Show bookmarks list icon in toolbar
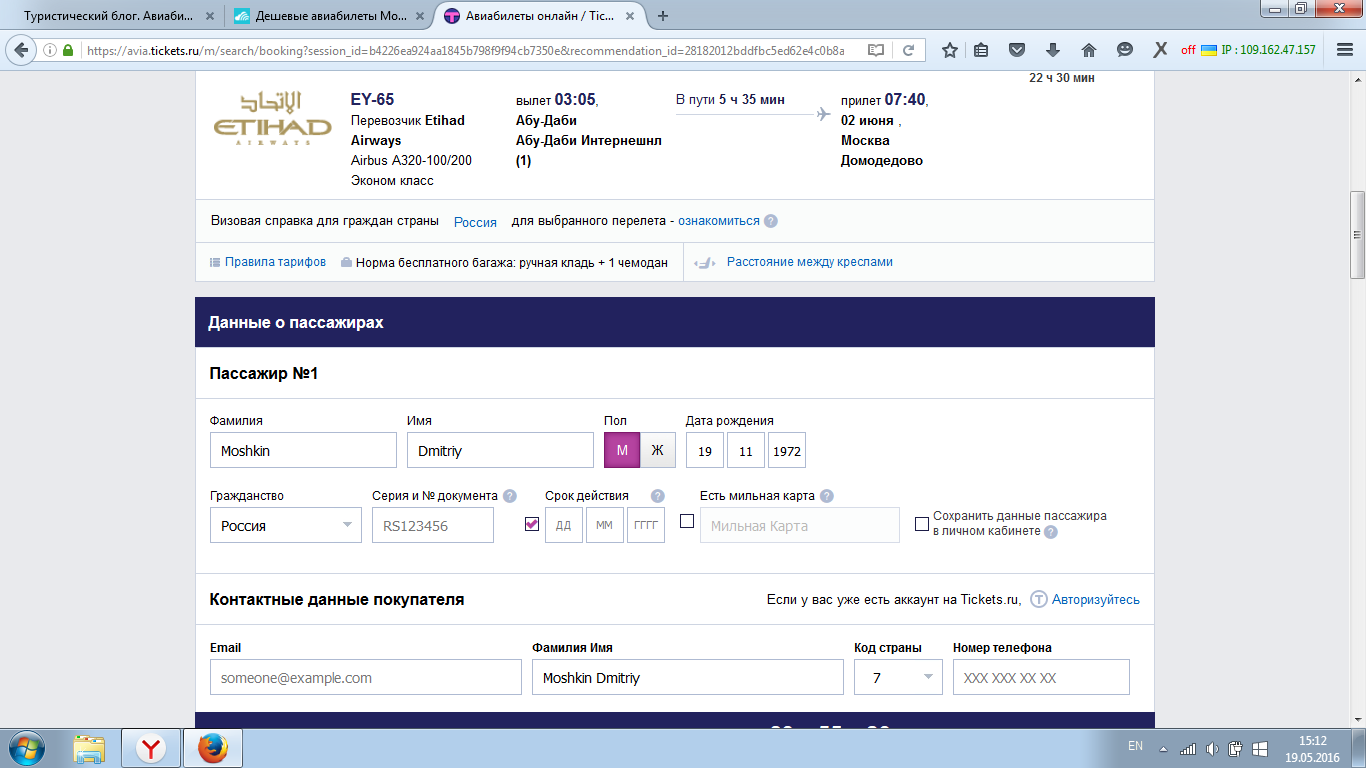Image resolution: width=1366 pixels, height=768 pixels. [x=982, y=50]
